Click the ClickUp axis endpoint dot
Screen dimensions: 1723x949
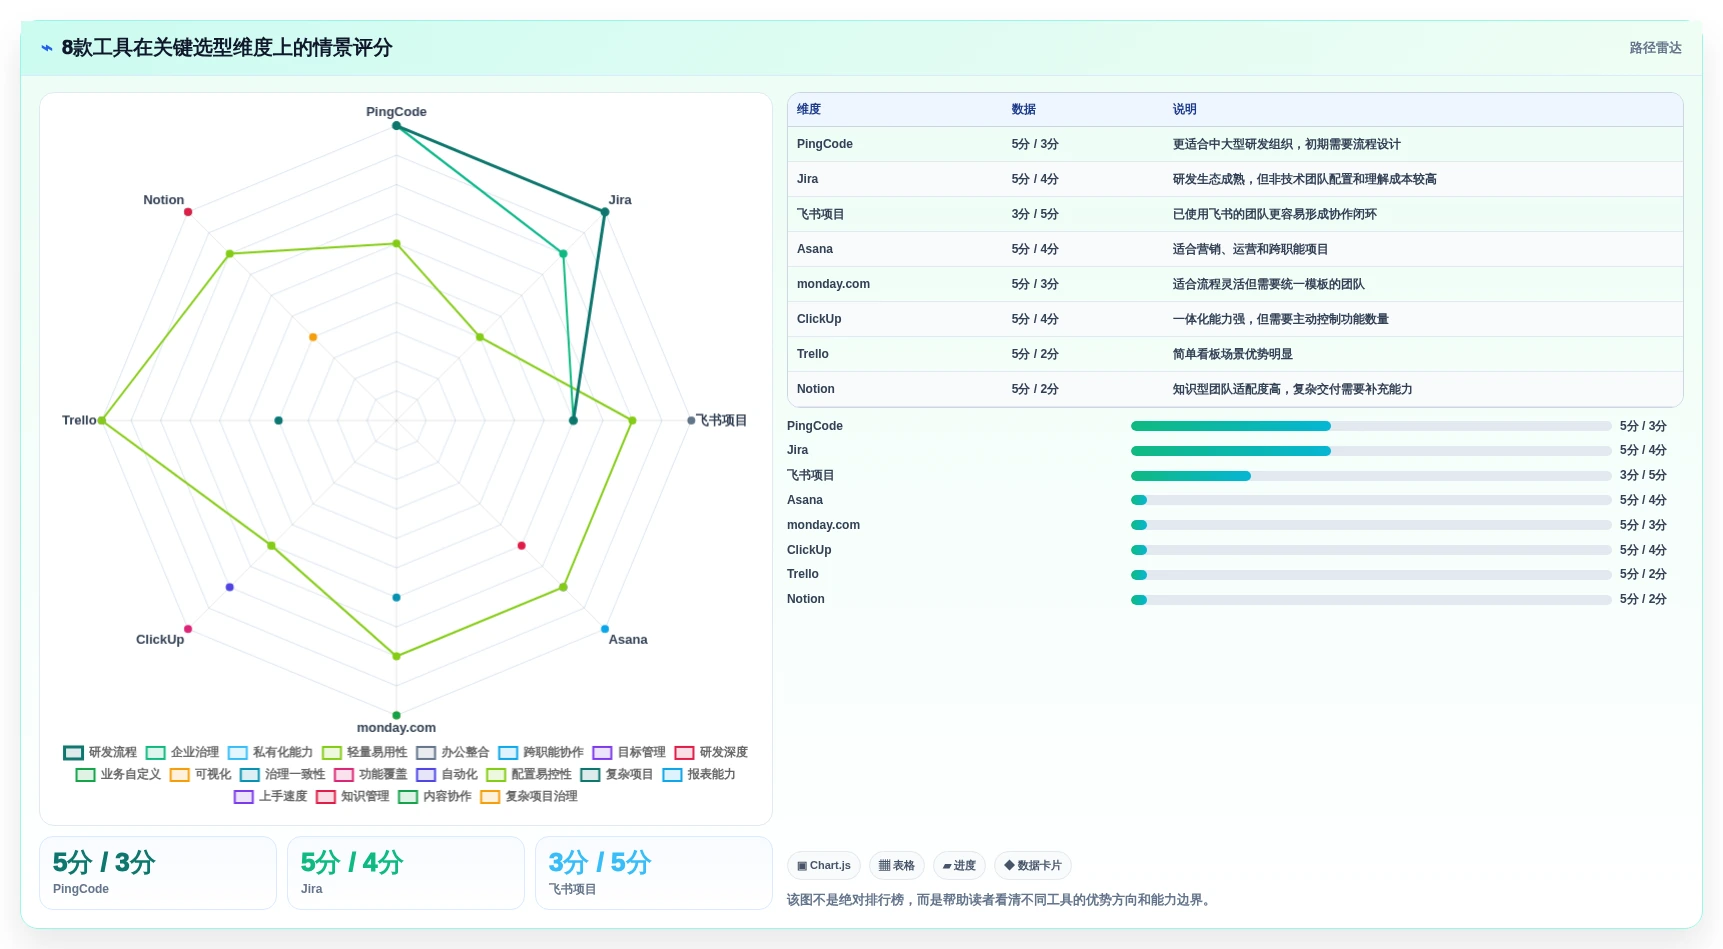pos(188,629)
